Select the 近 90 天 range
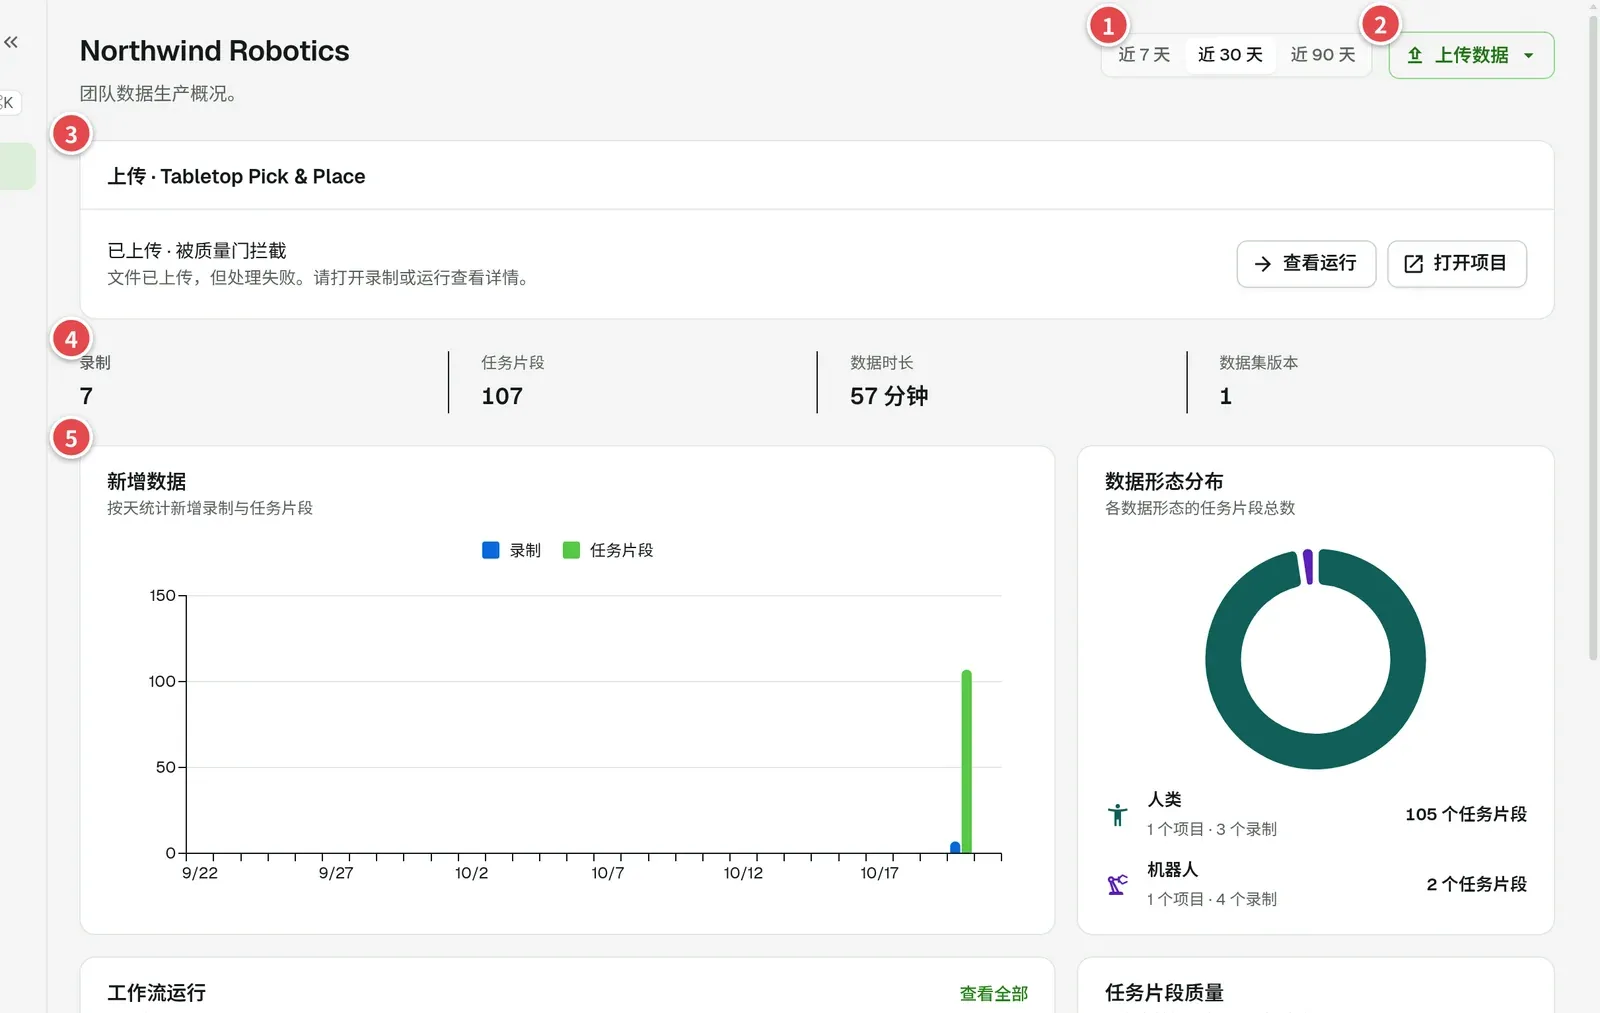1600x1013 pixels. point(1323,55)
